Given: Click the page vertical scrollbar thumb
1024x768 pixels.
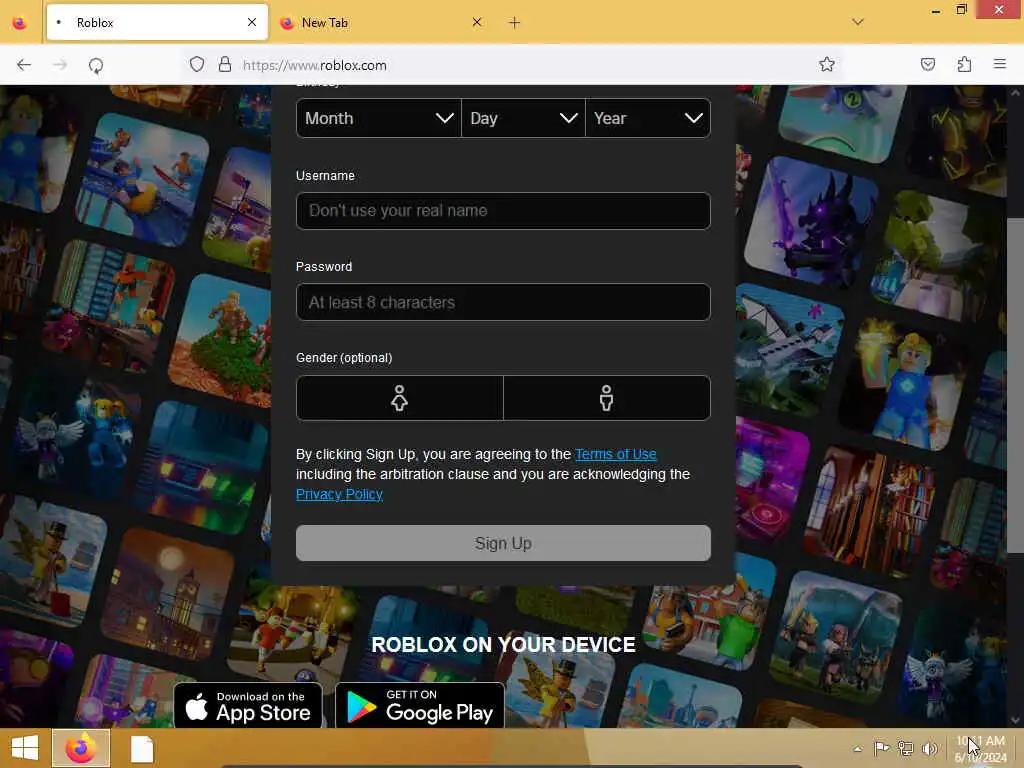Looking at the screenshot, I should (x=1016, y=385).
